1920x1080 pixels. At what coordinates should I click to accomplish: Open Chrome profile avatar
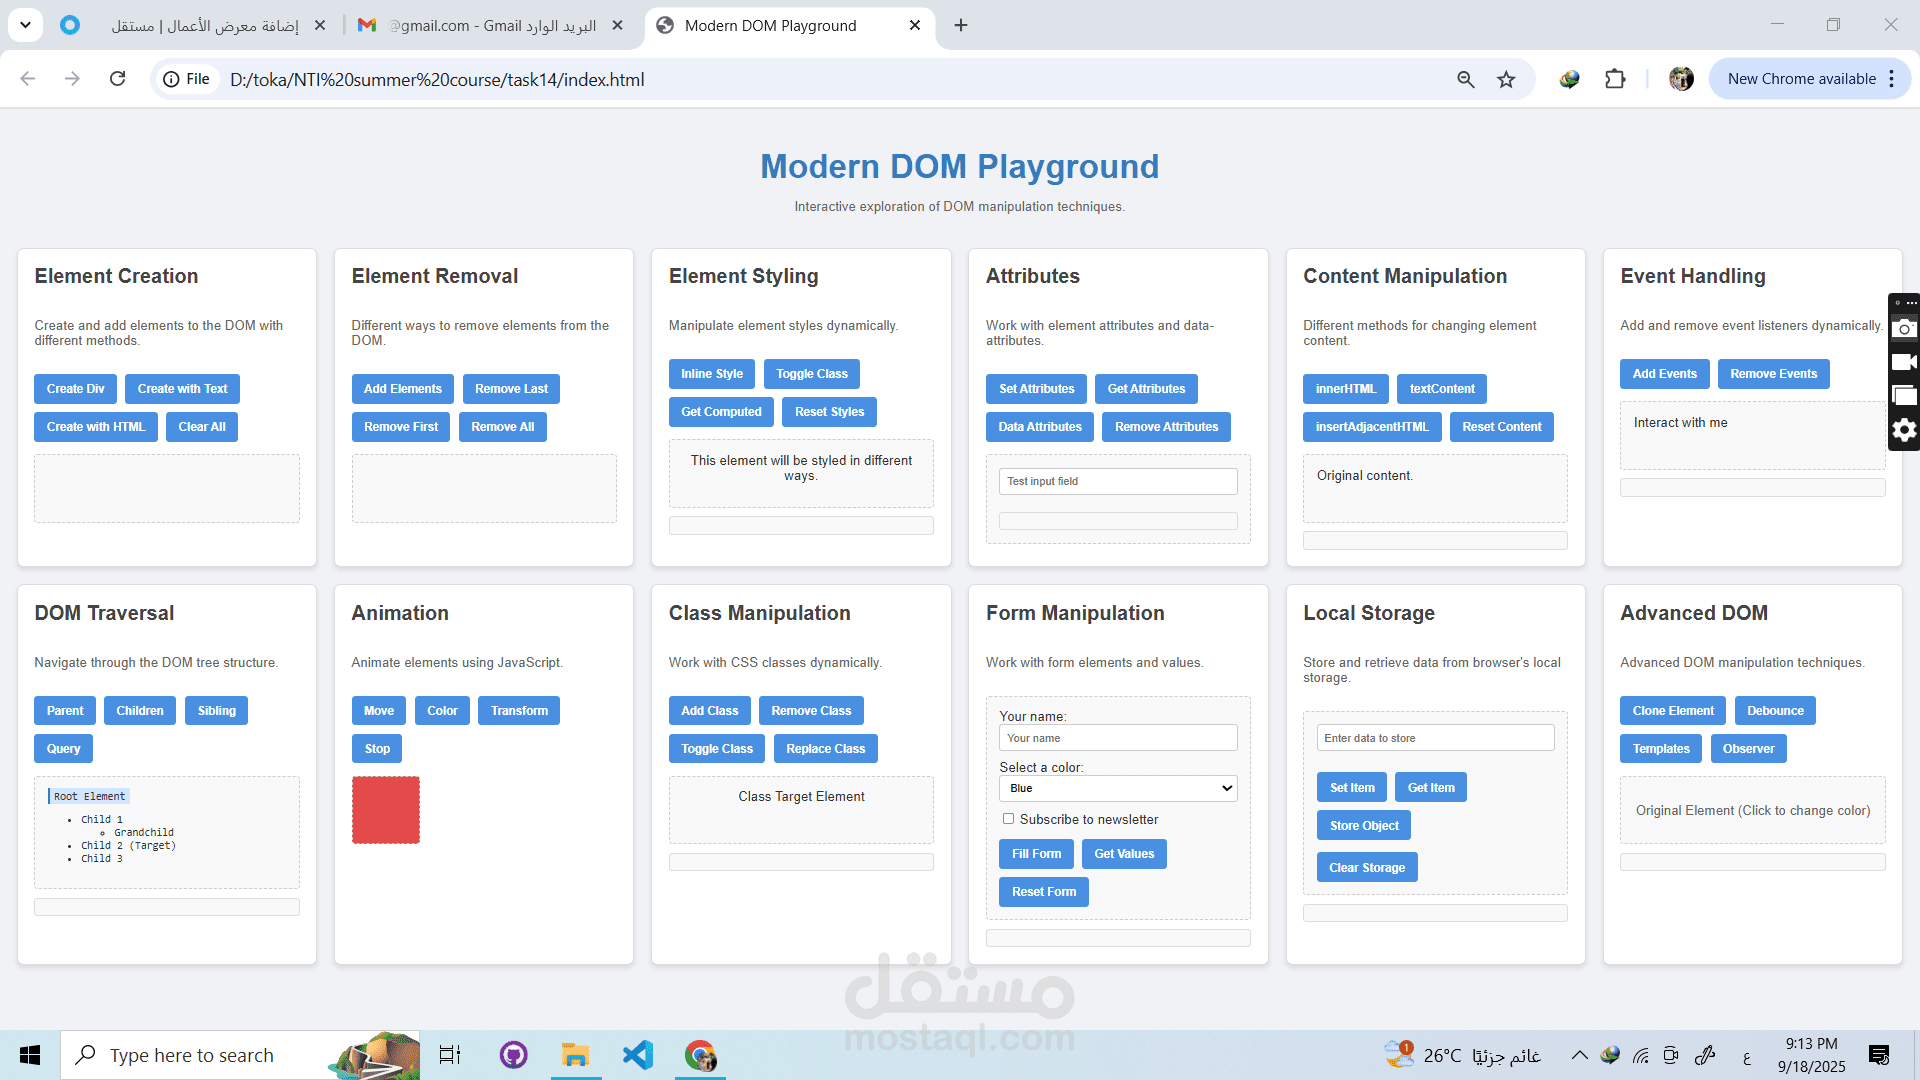pos(1681,79)
